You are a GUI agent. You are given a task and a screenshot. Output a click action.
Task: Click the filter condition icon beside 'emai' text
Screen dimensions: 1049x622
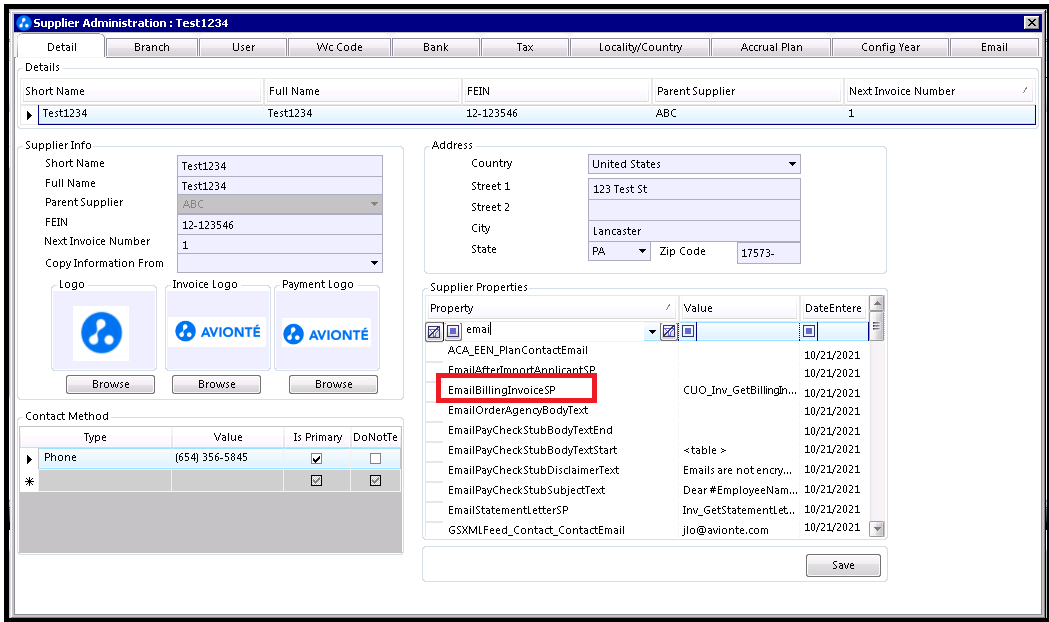pyautogui.click(x=453, y=330)
